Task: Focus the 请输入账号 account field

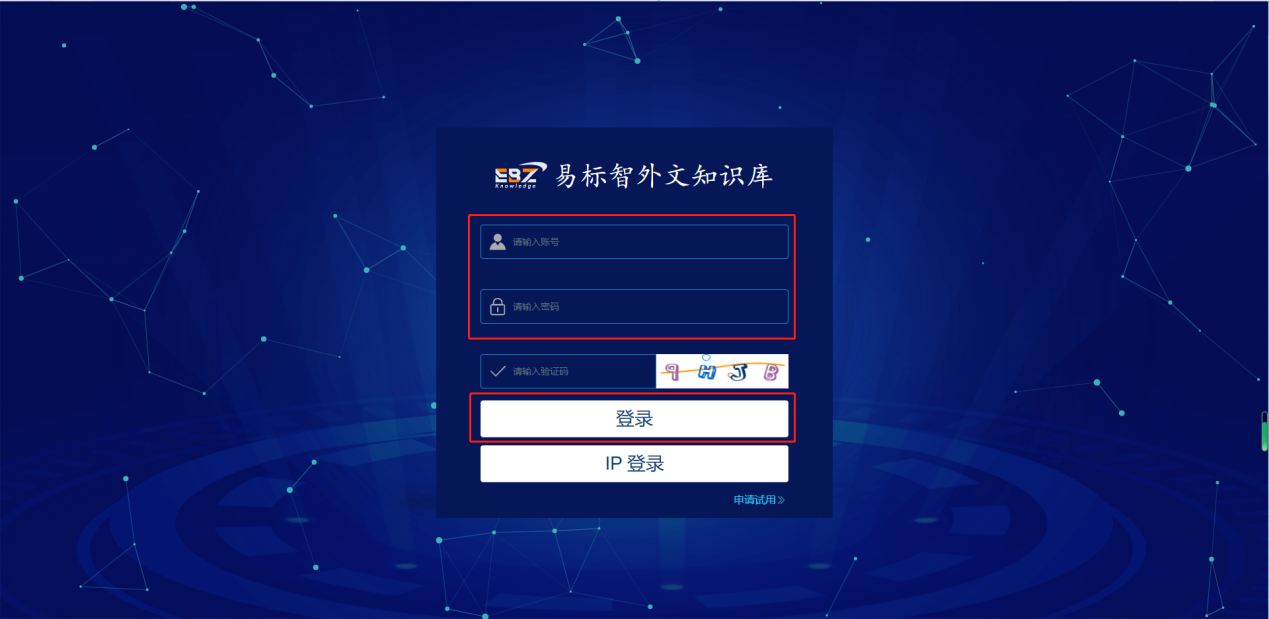Action: tap(634, 242)
